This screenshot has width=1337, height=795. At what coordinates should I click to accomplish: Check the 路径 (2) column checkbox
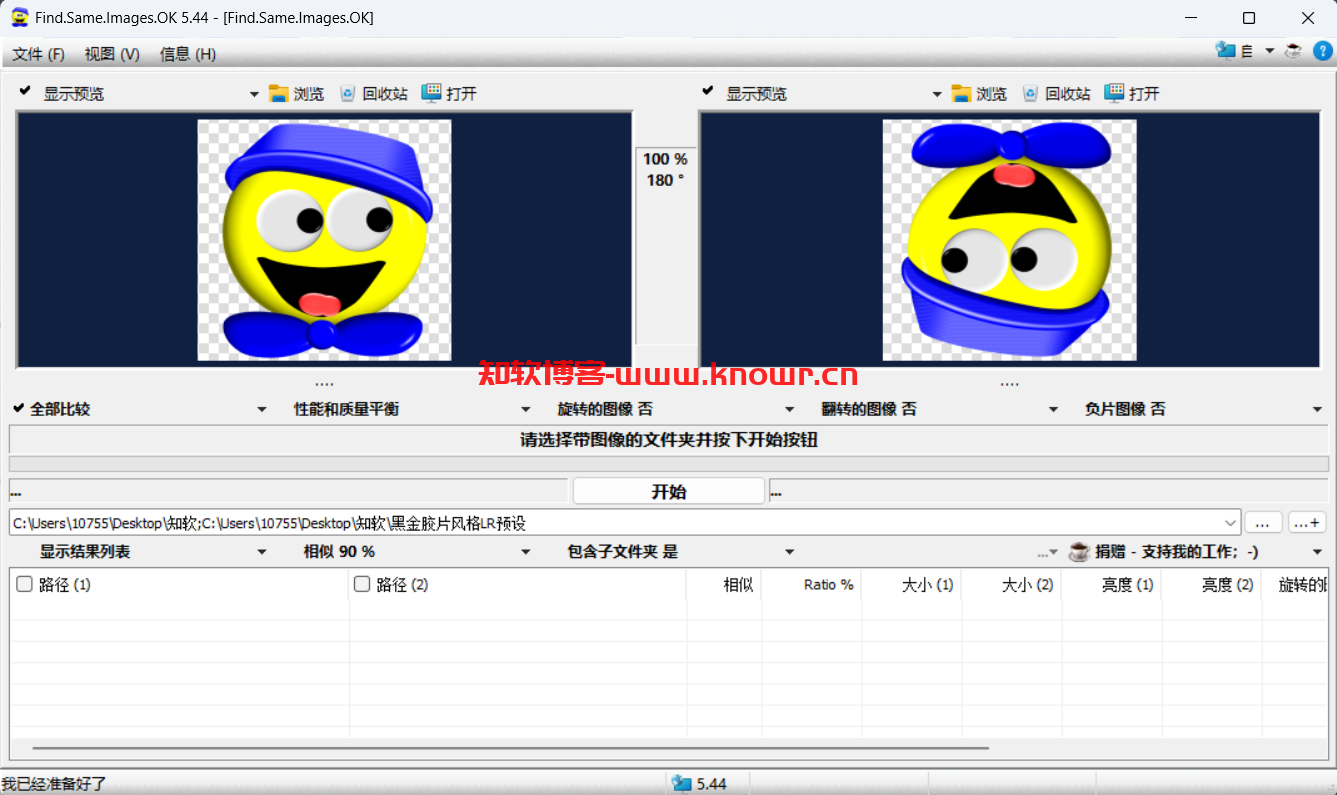click(x=362, y=584)
